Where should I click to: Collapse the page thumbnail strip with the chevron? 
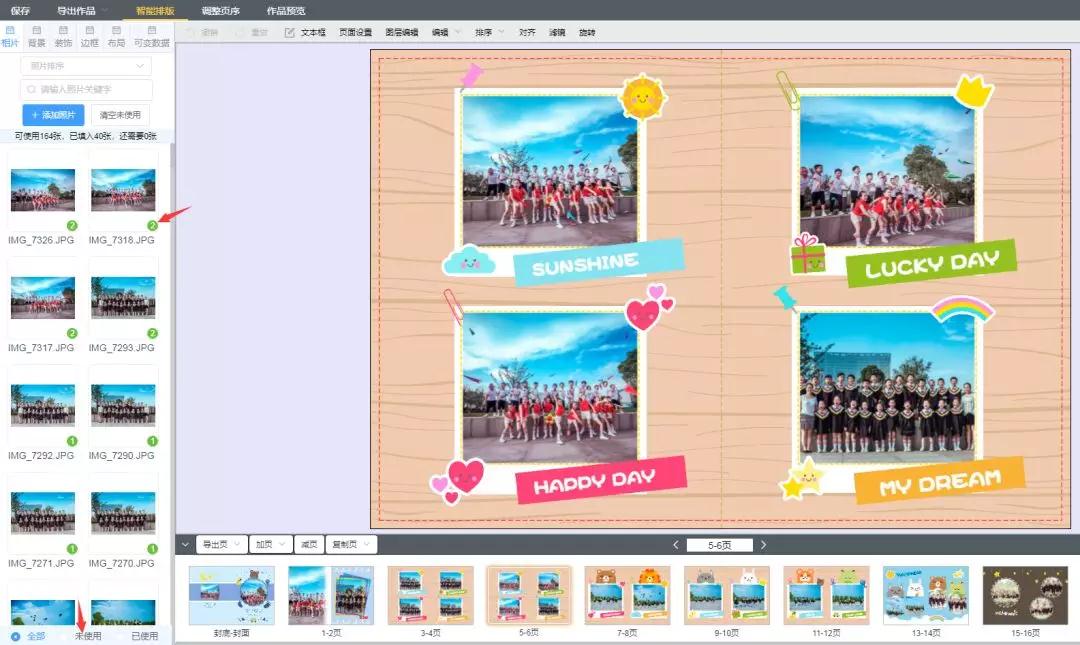[185, 544]
